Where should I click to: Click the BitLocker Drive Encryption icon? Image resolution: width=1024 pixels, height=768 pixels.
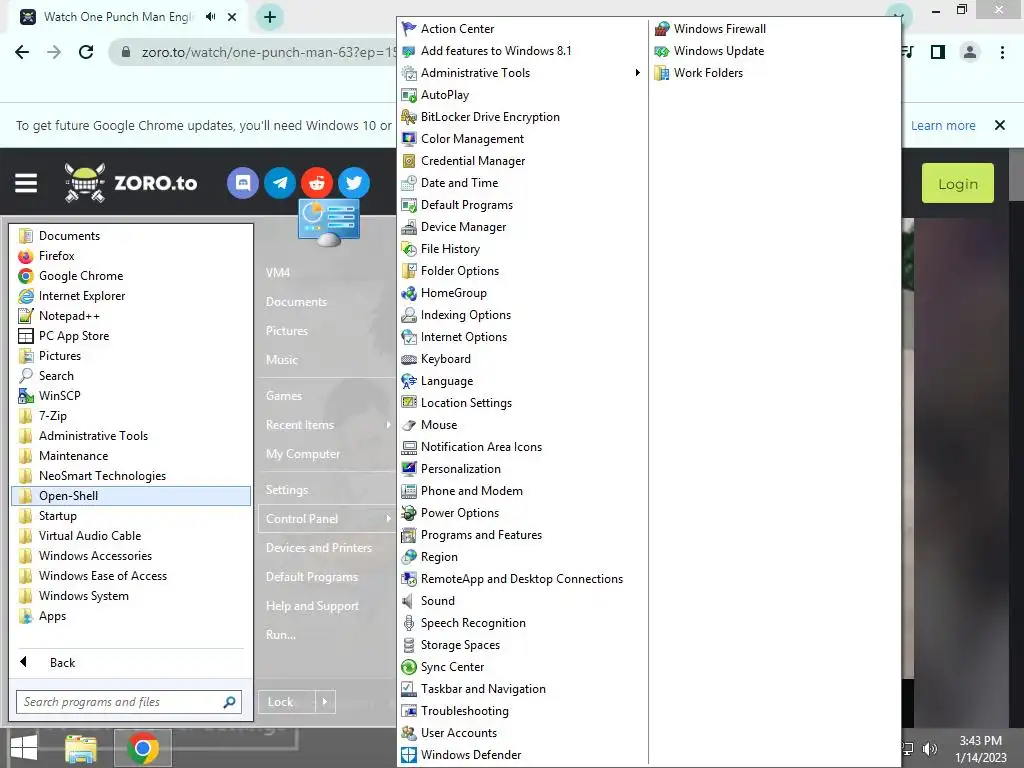click(x=409, y=117)
